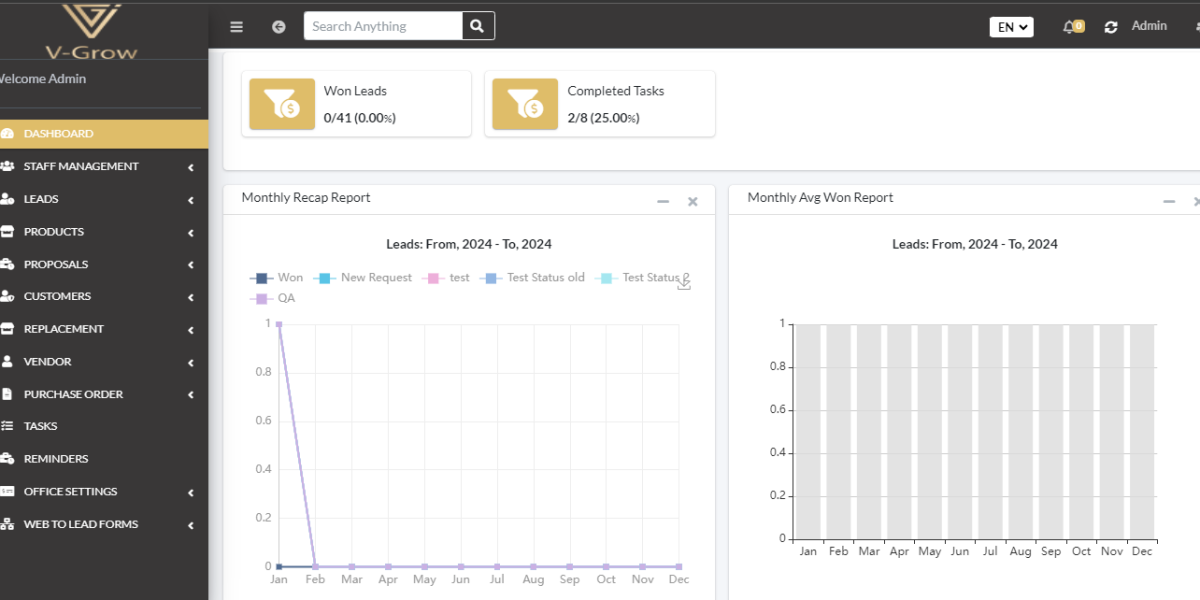Download the Monthly Recap chart as image
Viewport: 1200px width, 600px height.
tap(684, 283)
